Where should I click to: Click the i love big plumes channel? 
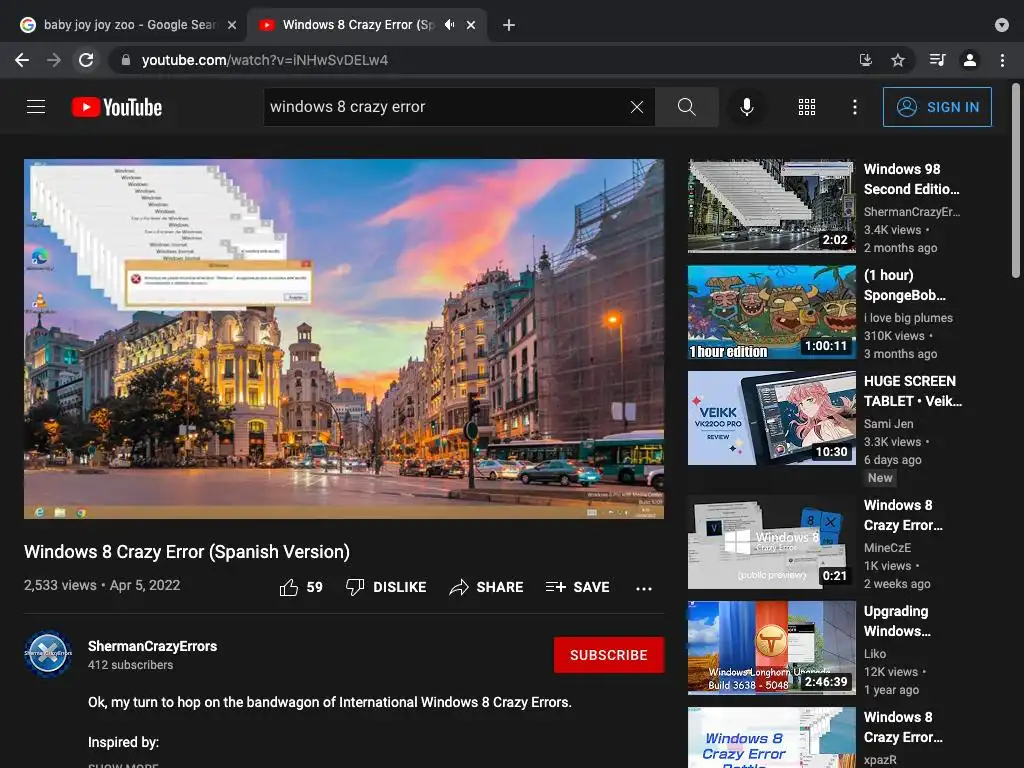click(908, 318)
